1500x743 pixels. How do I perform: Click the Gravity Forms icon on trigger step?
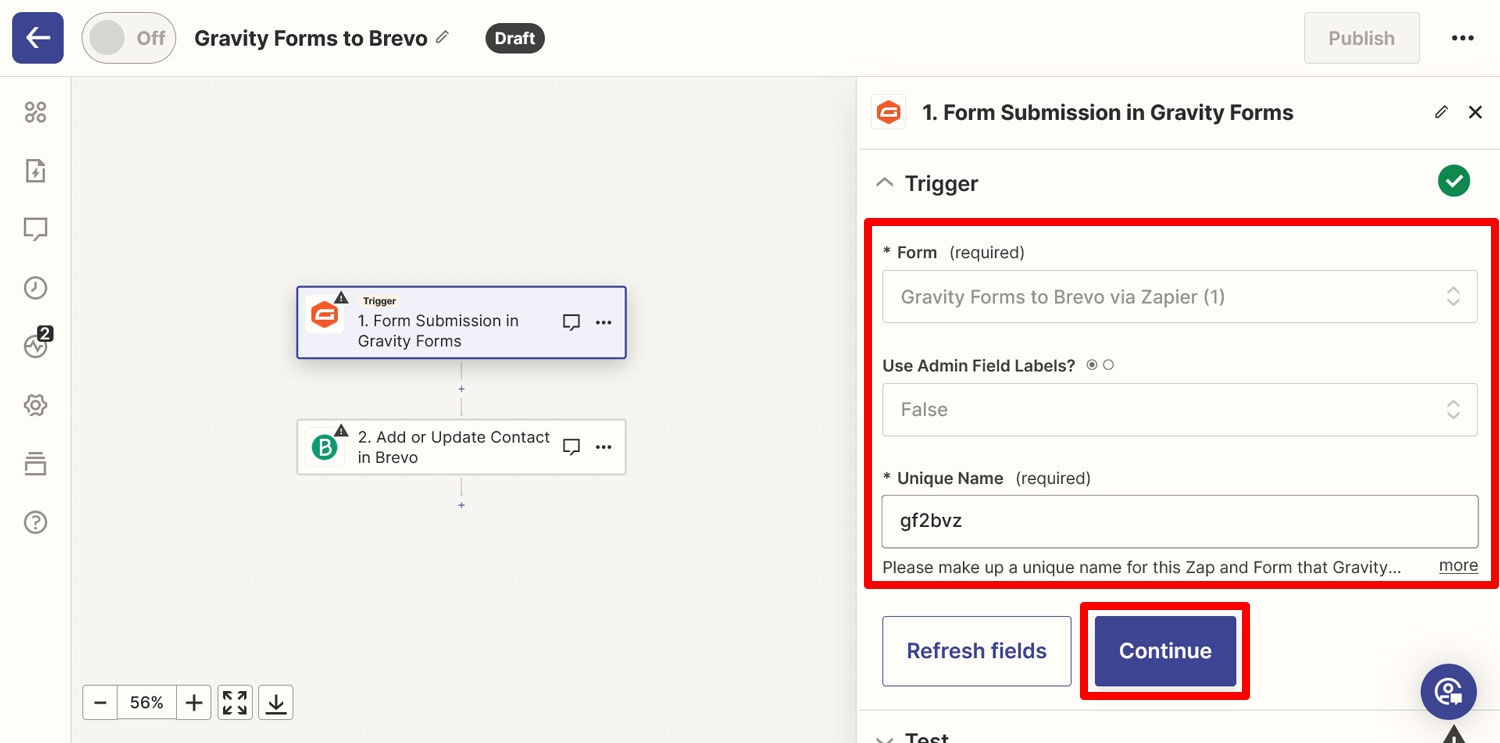coord(324,315)
